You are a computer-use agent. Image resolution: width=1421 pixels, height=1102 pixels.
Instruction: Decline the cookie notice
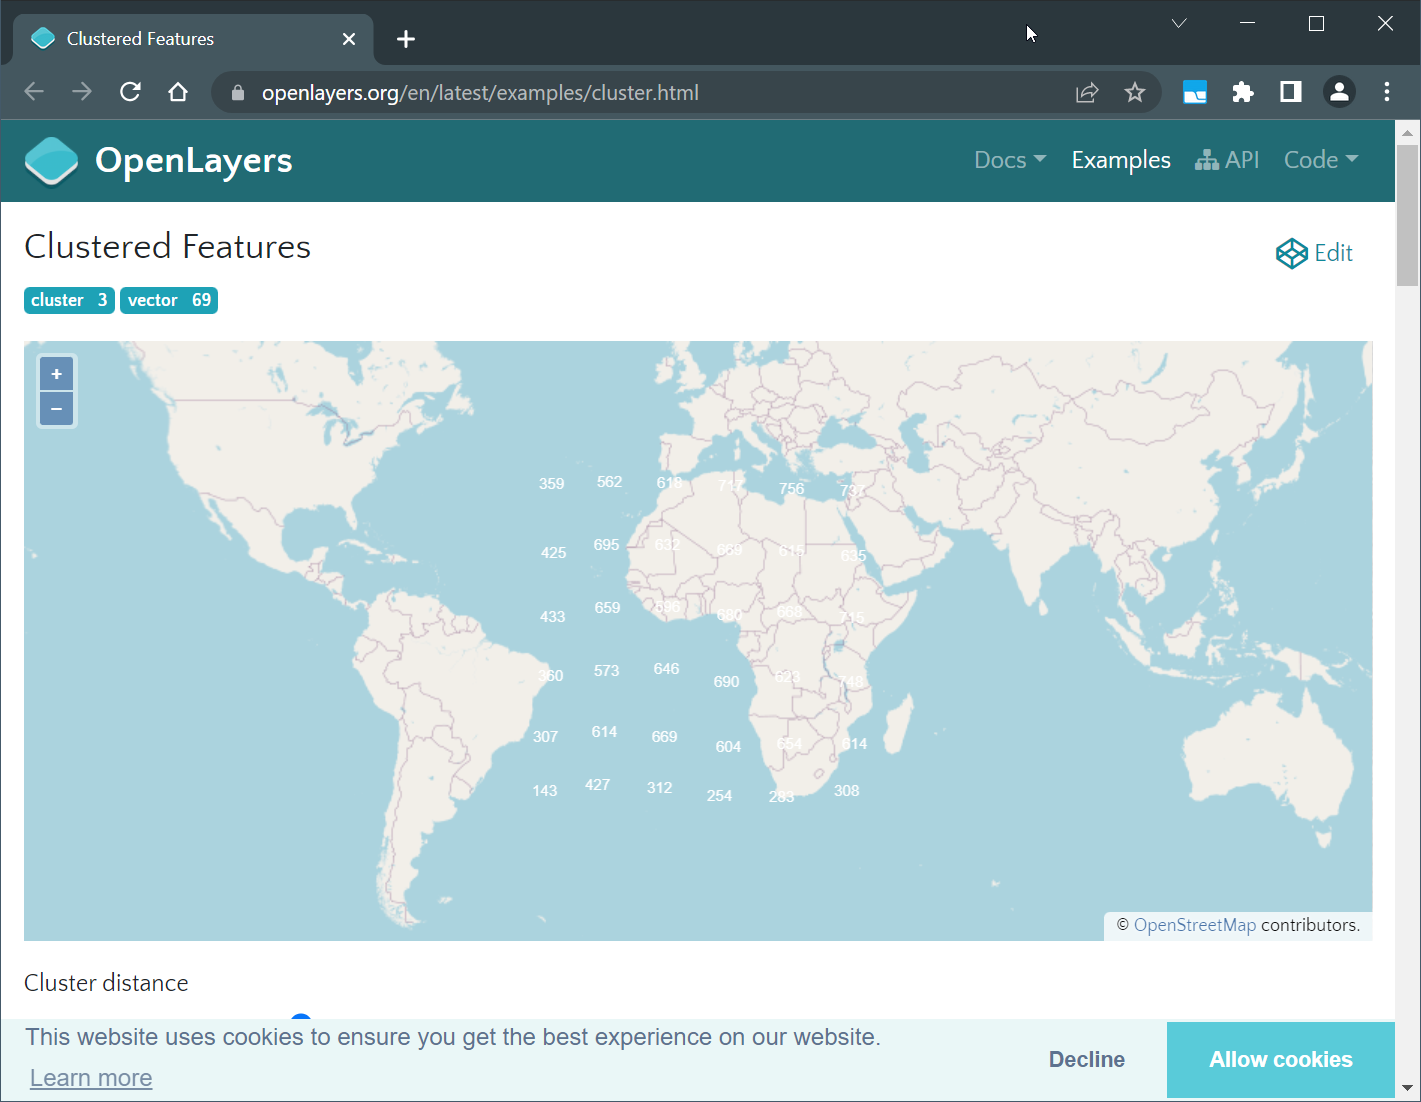pos(1086,1059)
